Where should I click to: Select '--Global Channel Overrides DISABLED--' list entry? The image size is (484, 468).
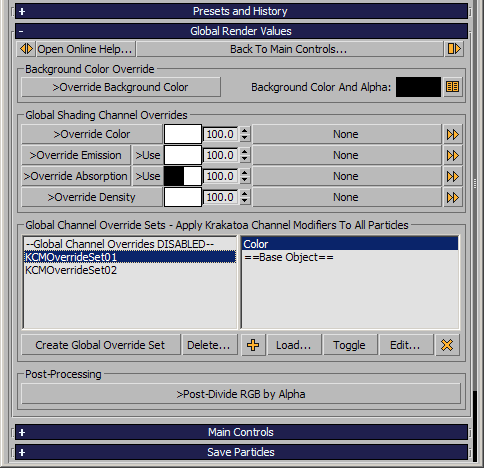(130, 244)
